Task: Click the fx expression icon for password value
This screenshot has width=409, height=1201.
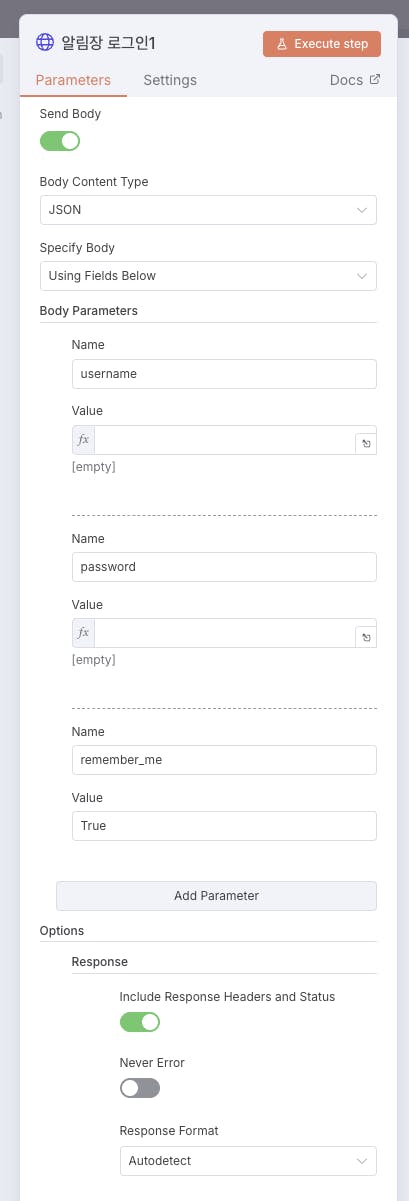Action: pos(84,633)
